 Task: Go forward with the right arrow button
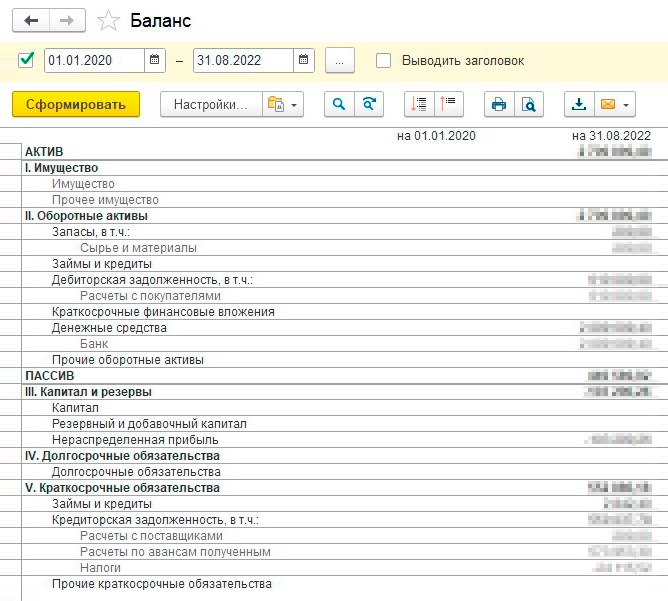pyautogui.click(x=67, y=20)
